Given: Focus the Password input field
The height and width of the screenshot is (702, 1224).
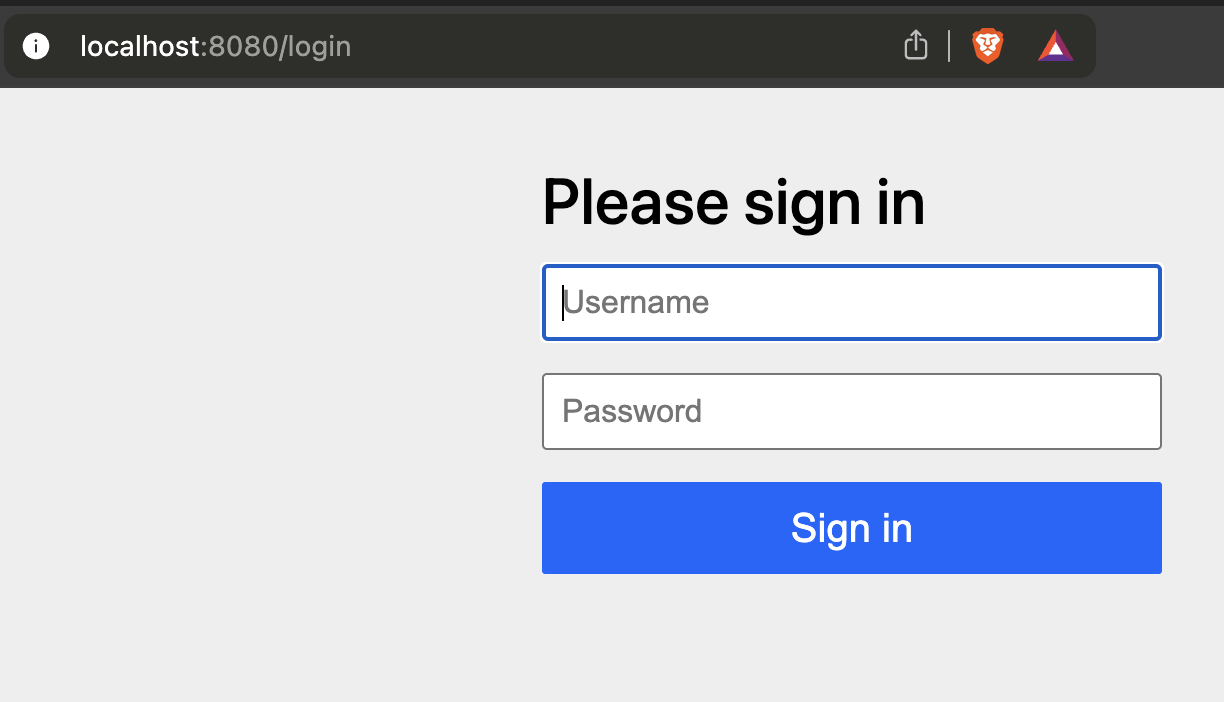Looking at the screenshot, I should click(850, 411).
